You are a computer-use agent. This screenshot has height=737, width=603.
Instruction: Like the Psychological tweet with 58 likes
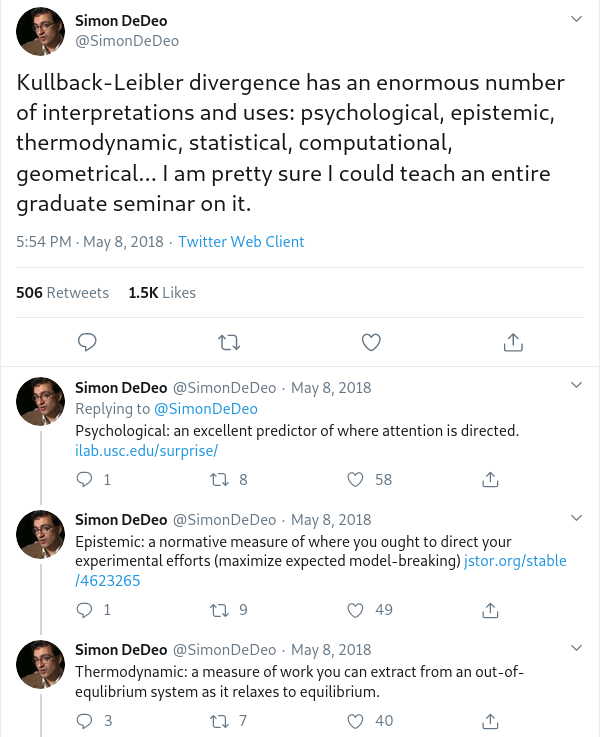tap(354, 480)
